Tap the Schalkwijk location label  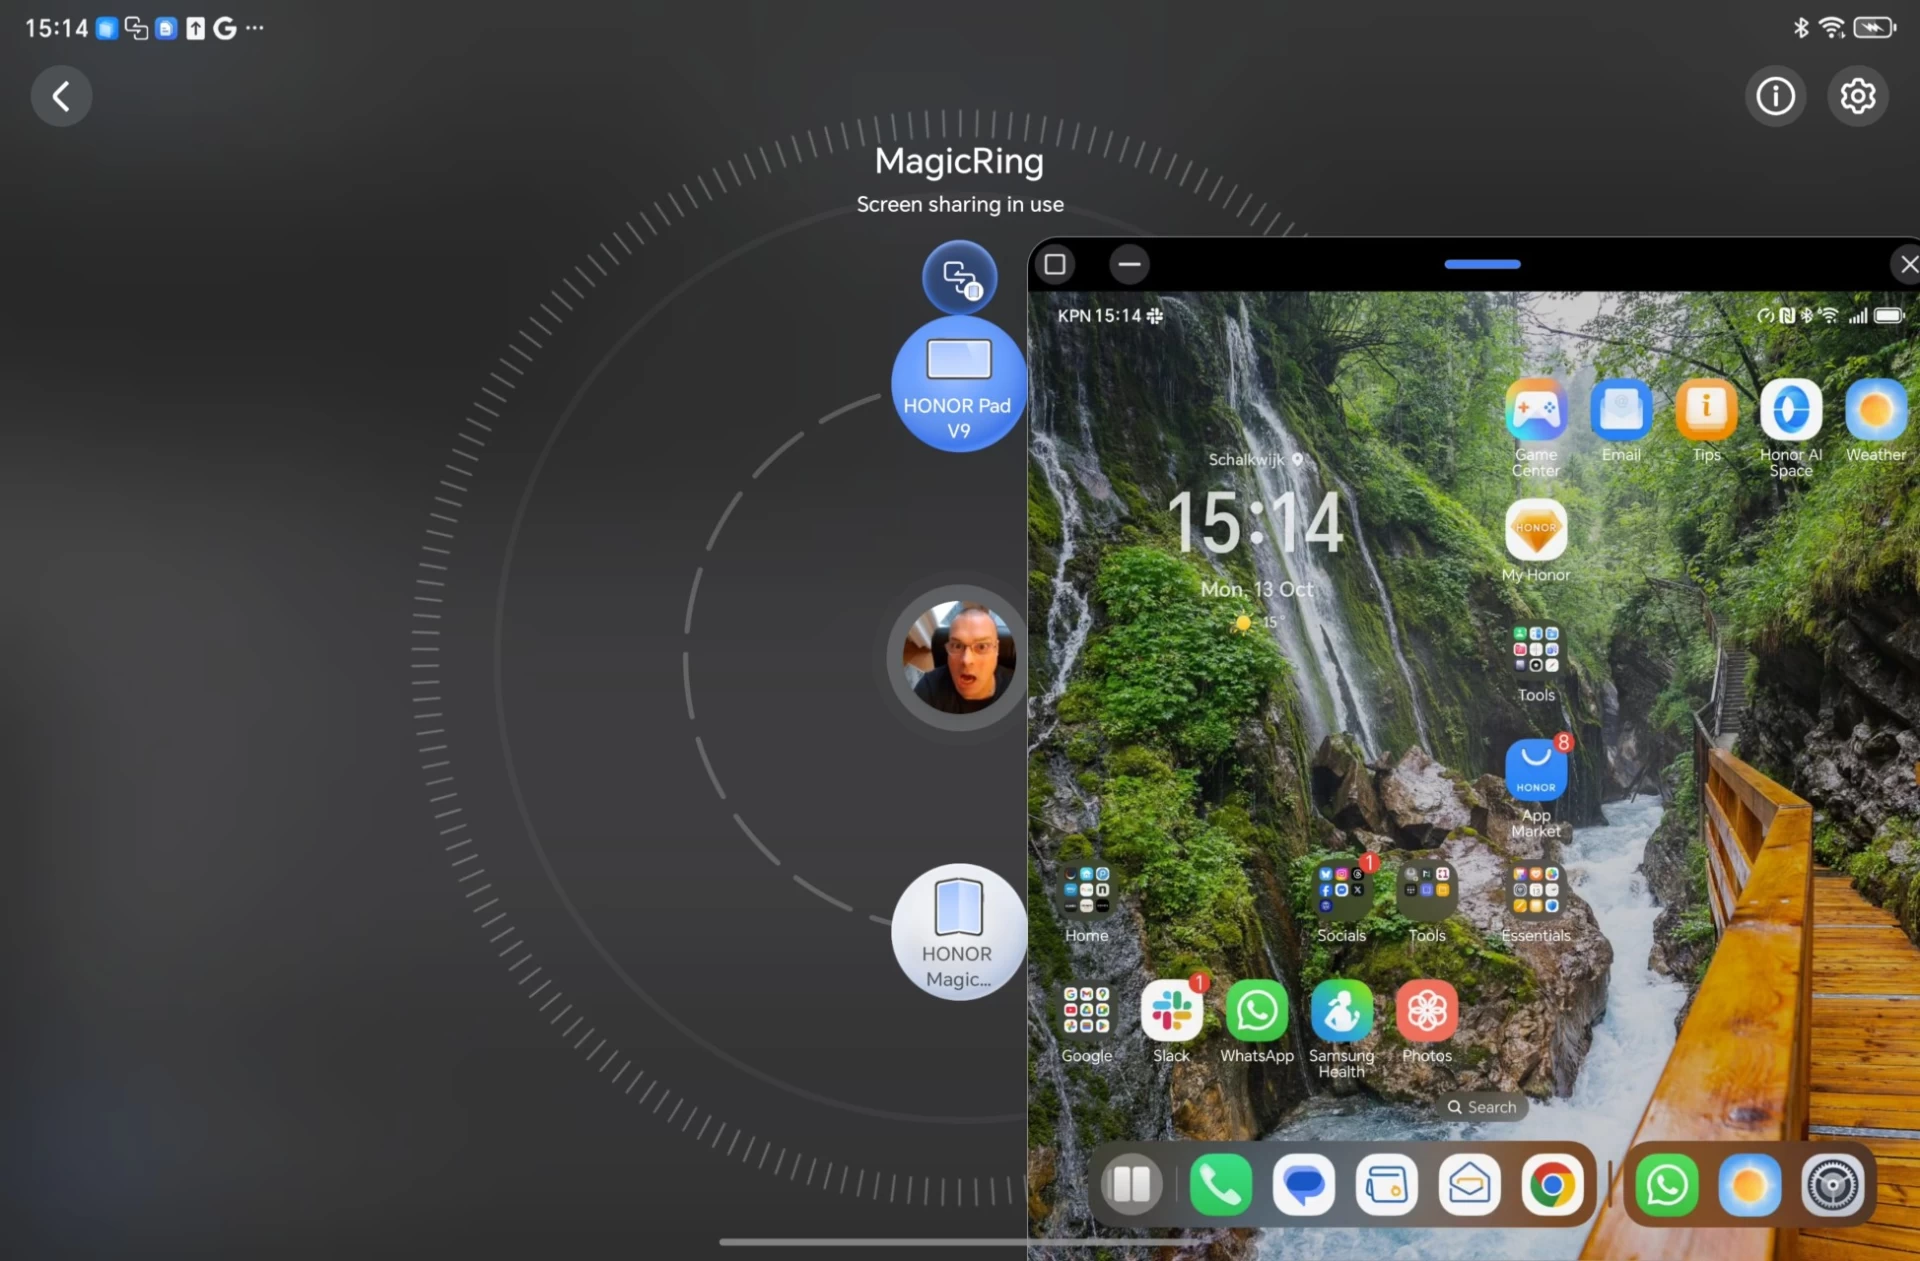tap(1255, 459)
